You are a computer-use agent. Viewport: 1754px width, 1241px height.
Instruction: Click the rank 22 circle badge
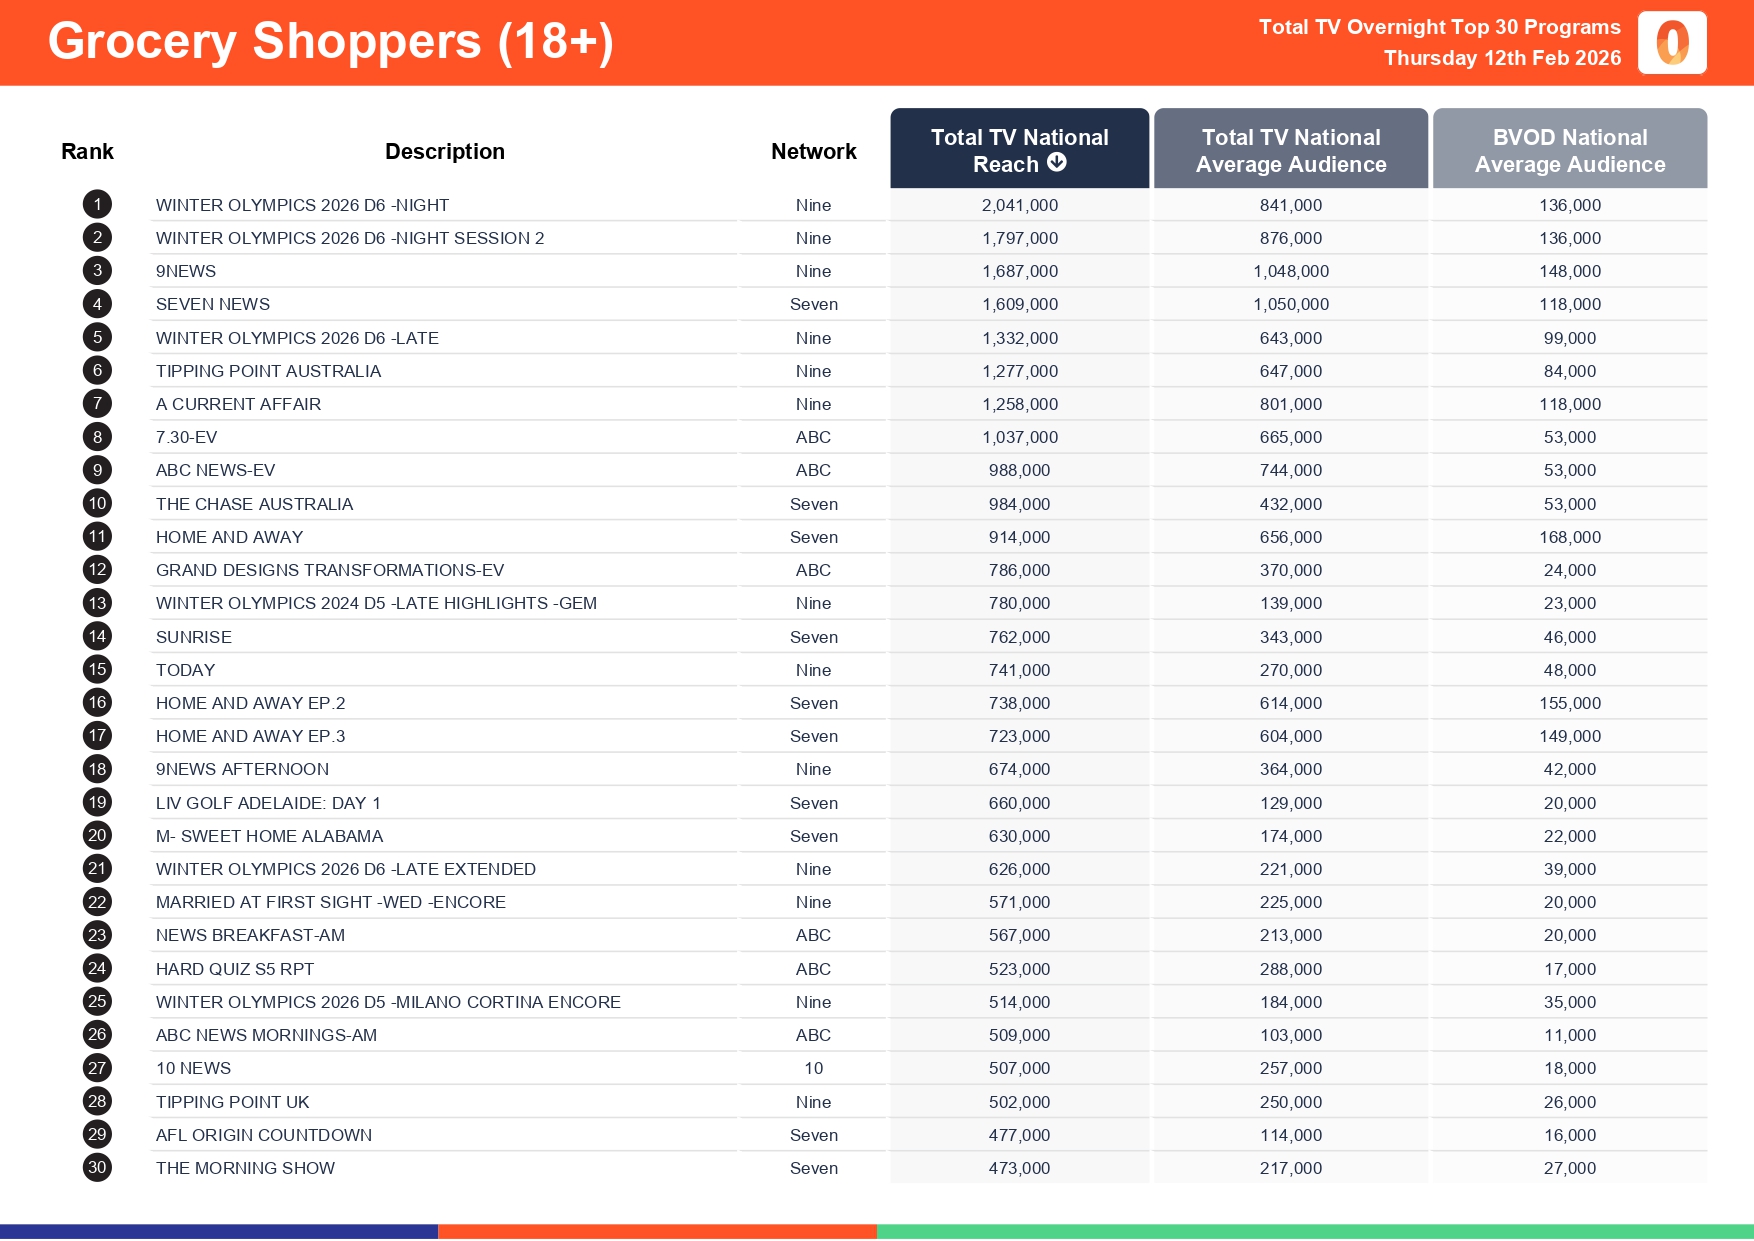coord(97,902)
